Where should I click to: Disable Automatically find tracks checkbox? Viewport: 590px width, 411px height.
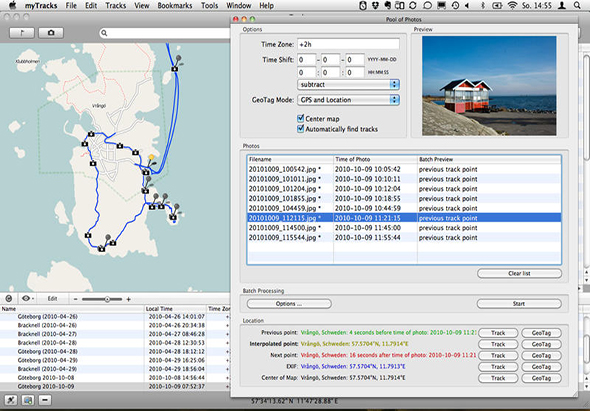[301, 129]
